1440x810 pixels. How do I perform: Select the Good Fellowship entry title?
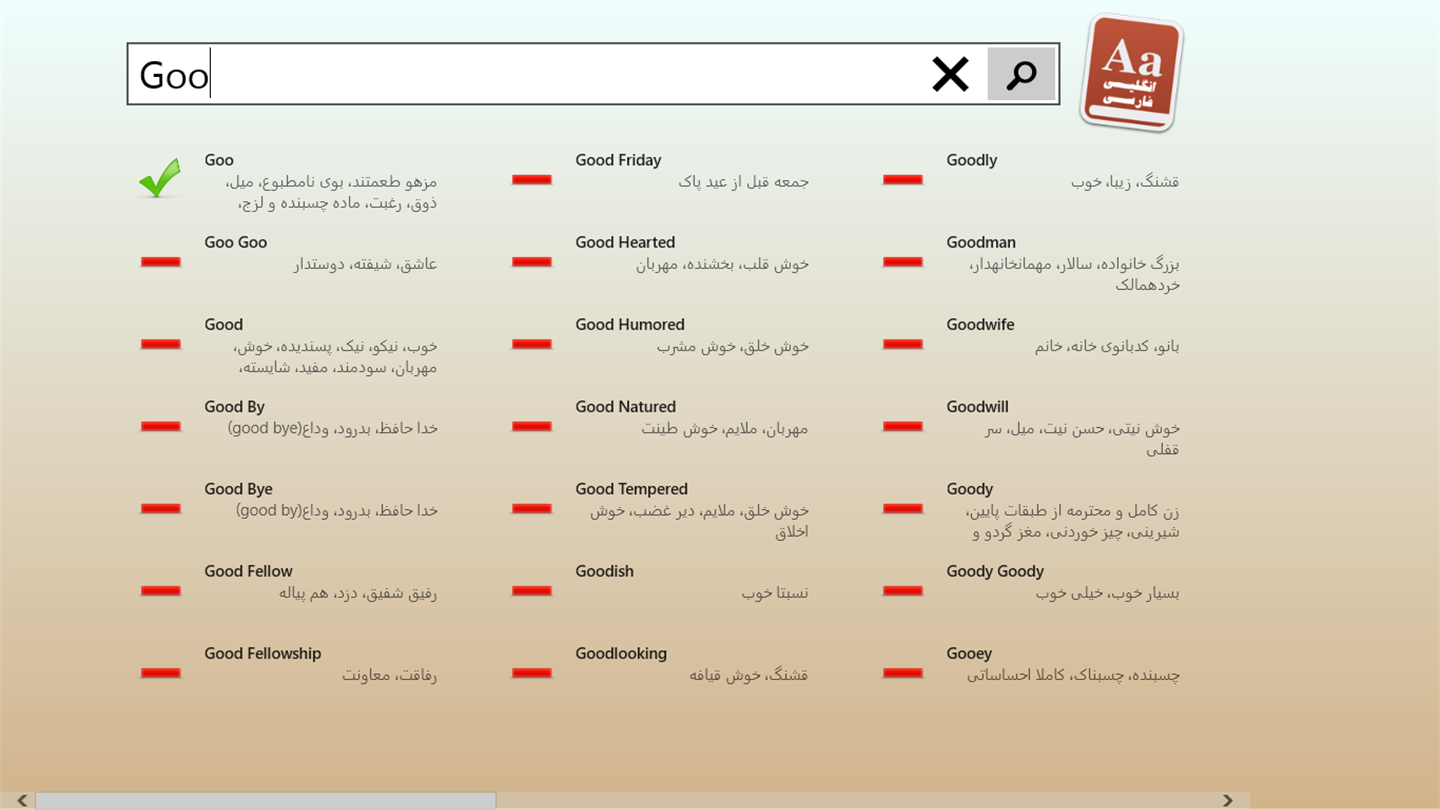[x=263, y=653]
